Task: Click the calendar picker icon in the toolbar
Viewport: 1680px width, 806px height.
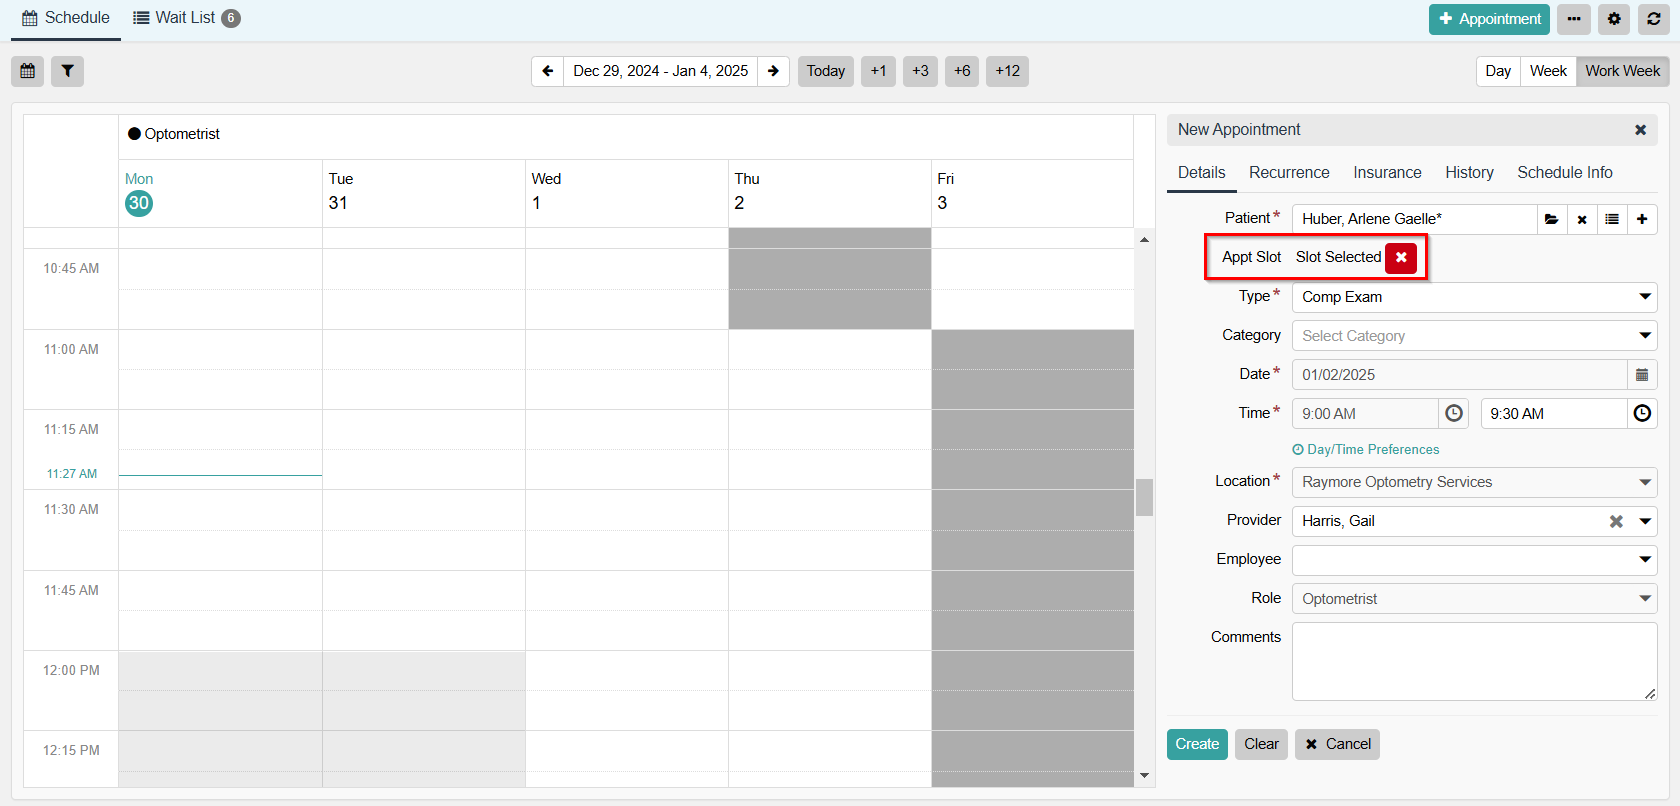Action: pos(28,71)
